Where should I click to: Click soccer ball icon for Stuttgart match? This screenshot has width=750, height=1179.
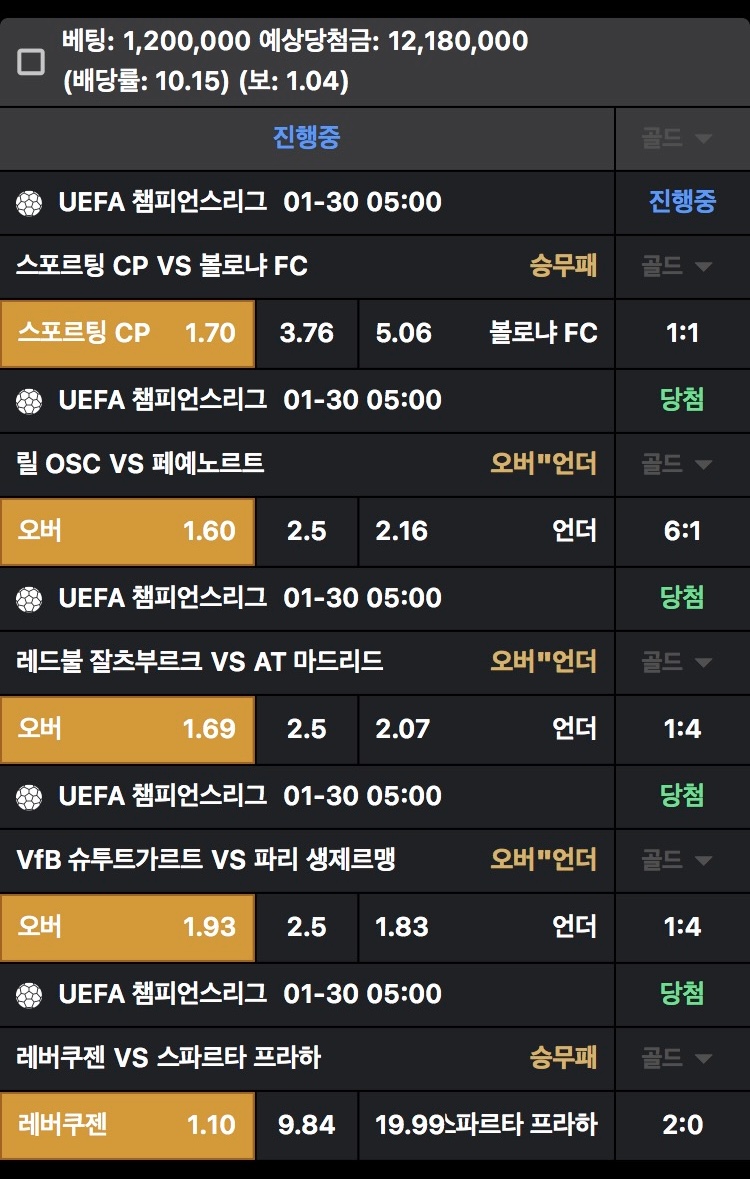(29, 797)
